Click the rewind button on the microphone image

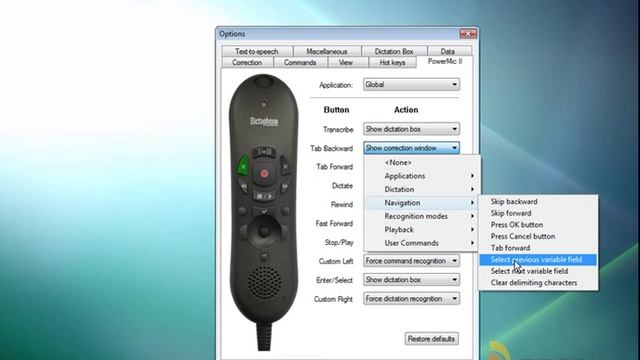[x=244, y=187]
